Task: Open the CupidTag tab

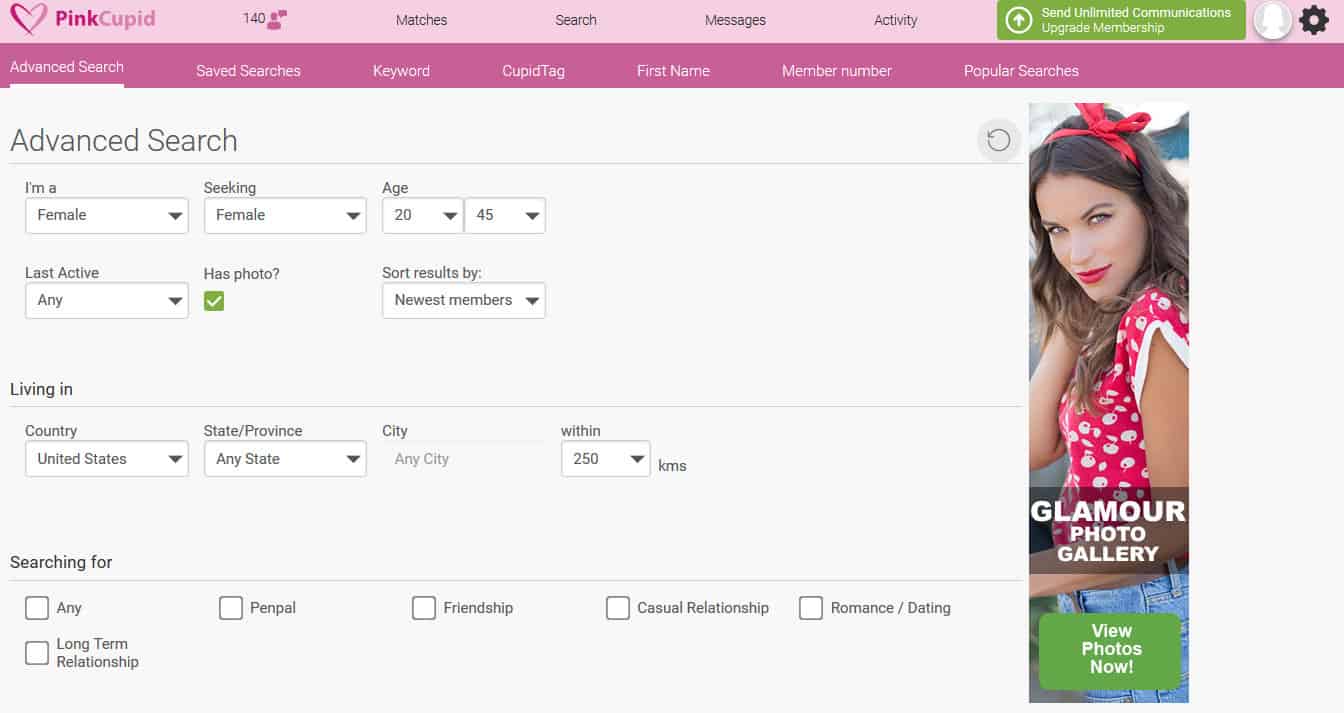Action: tap(533, 71)
